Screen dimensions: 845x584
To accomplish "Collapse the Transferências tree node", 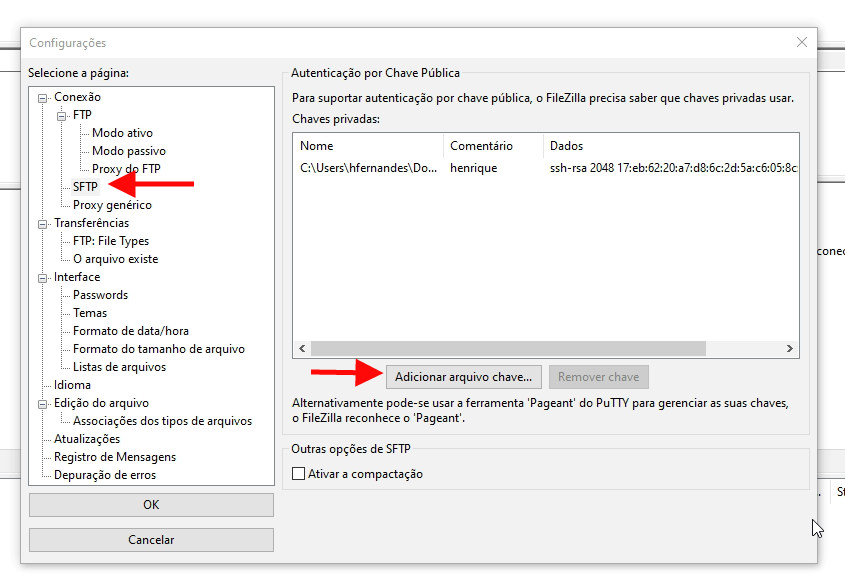I will (x=42, y=224).
